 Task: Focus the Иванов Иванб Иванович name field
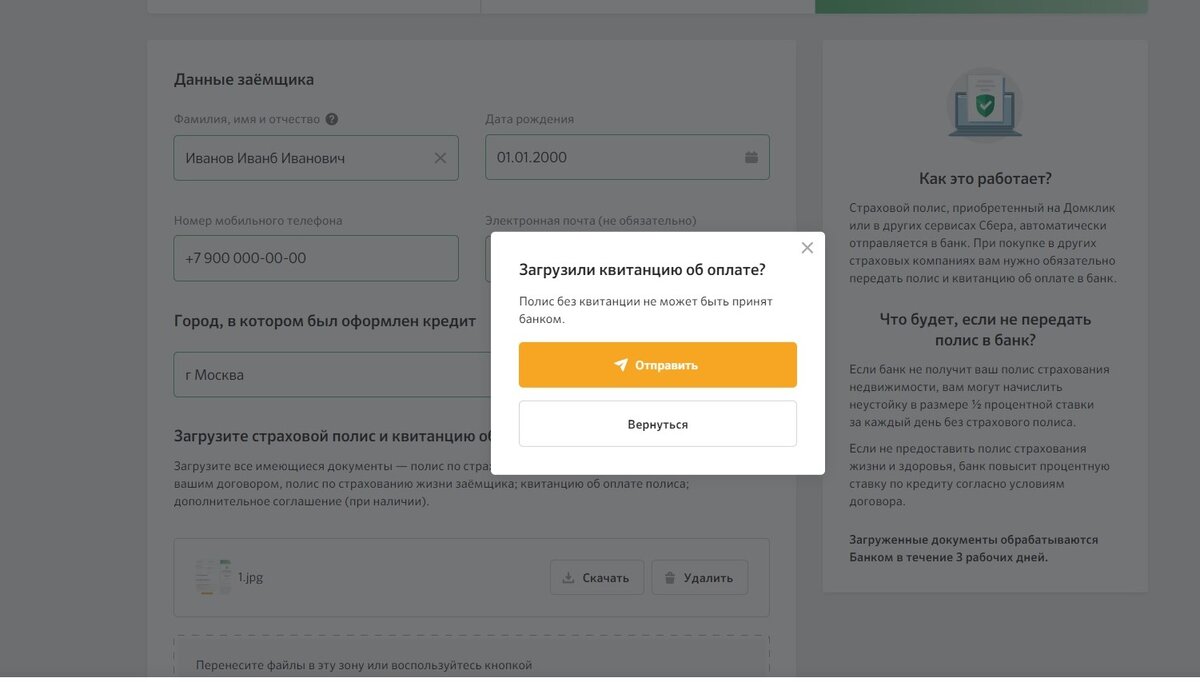316,158
